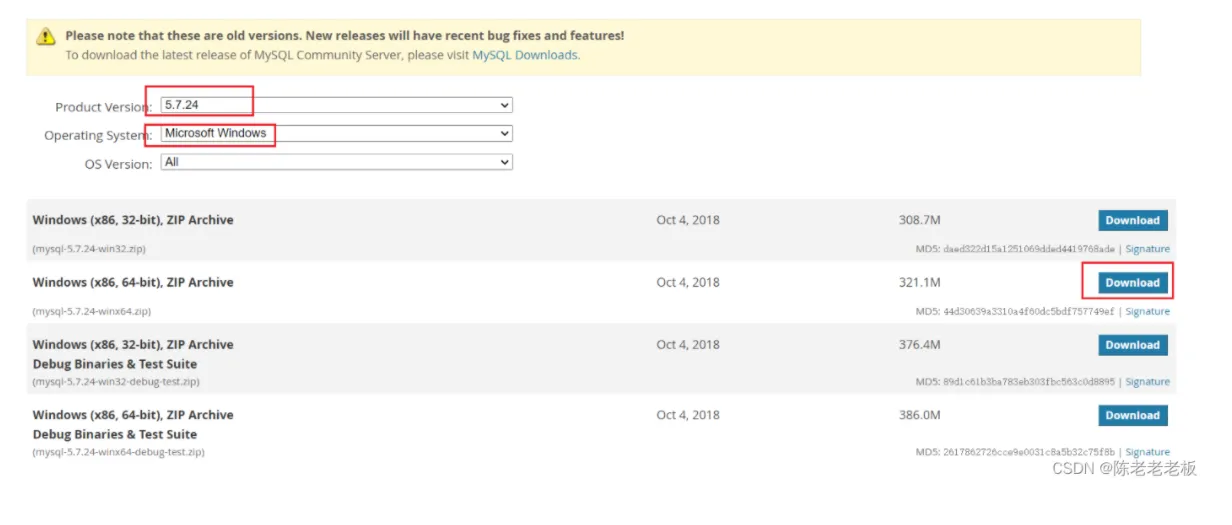Click the yellow warning triangle icon
The image size is (1232, 525).
(46, 37)
